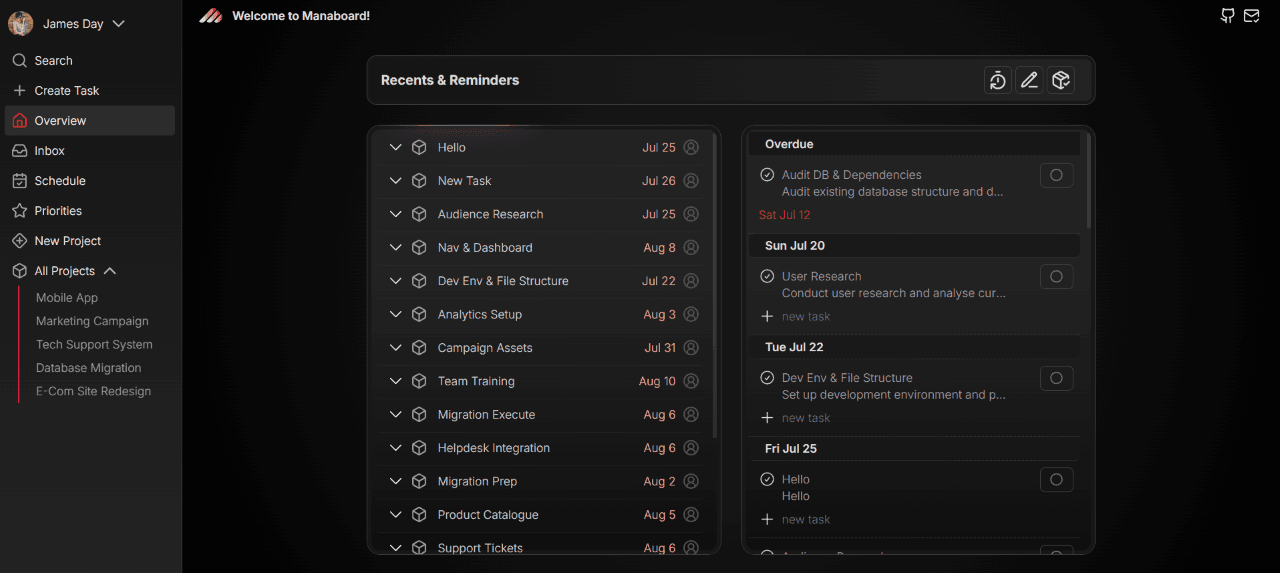Open the Database Migration project

point(88,368)
